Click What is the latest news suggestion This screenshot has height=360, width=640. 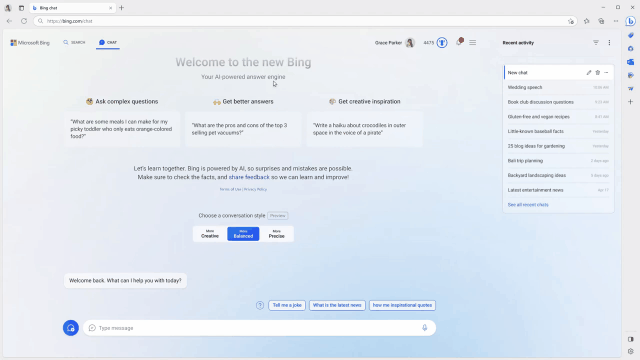point(337,305)
